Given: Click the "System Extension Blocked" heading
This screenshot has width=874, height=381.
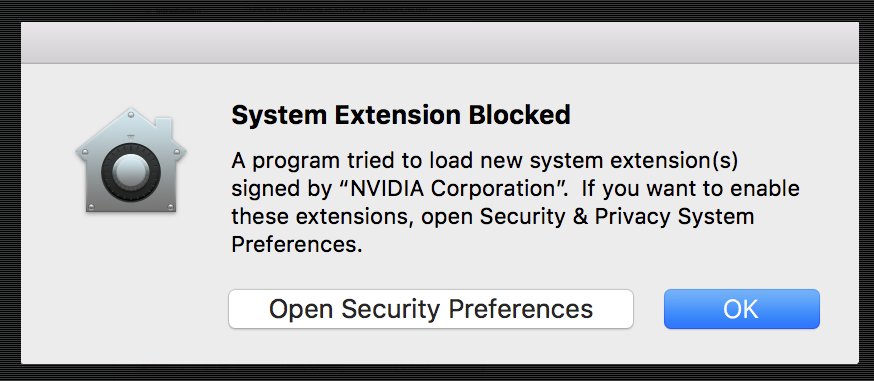Looking at the screenshot, I should (x=401, y=115).
